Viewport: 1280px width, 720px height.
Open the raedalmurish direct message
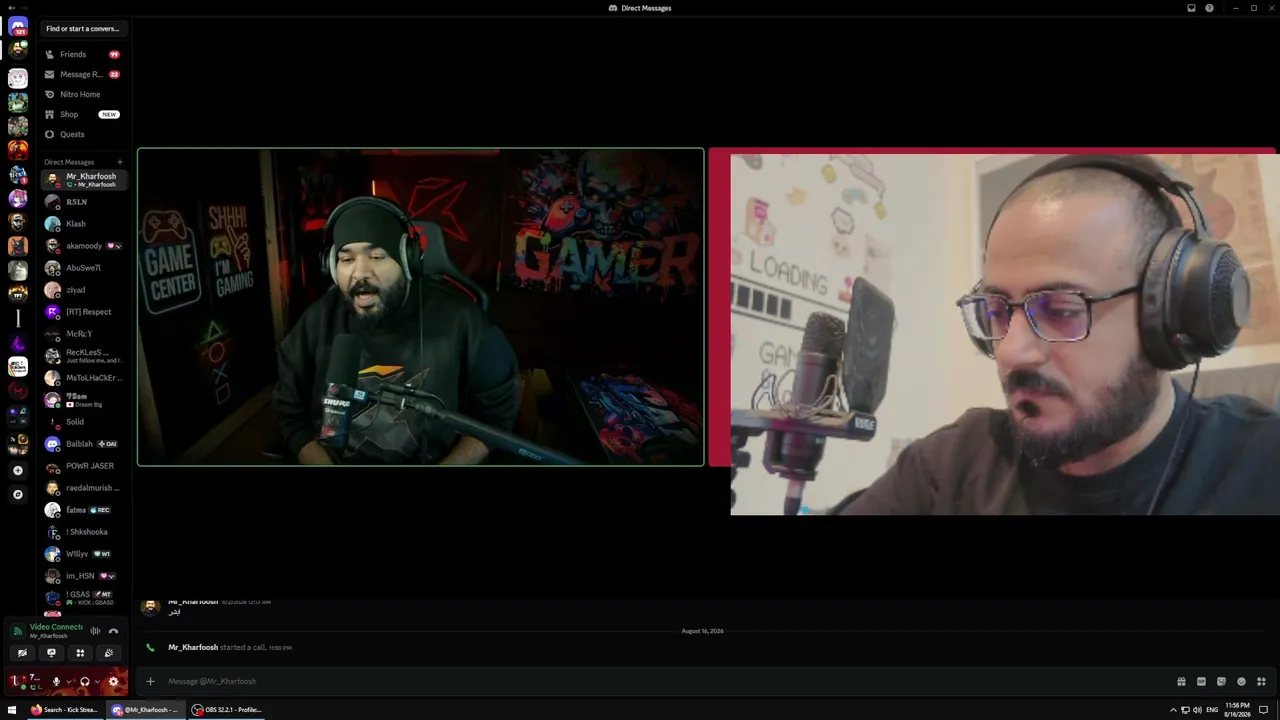pos(84,488)
